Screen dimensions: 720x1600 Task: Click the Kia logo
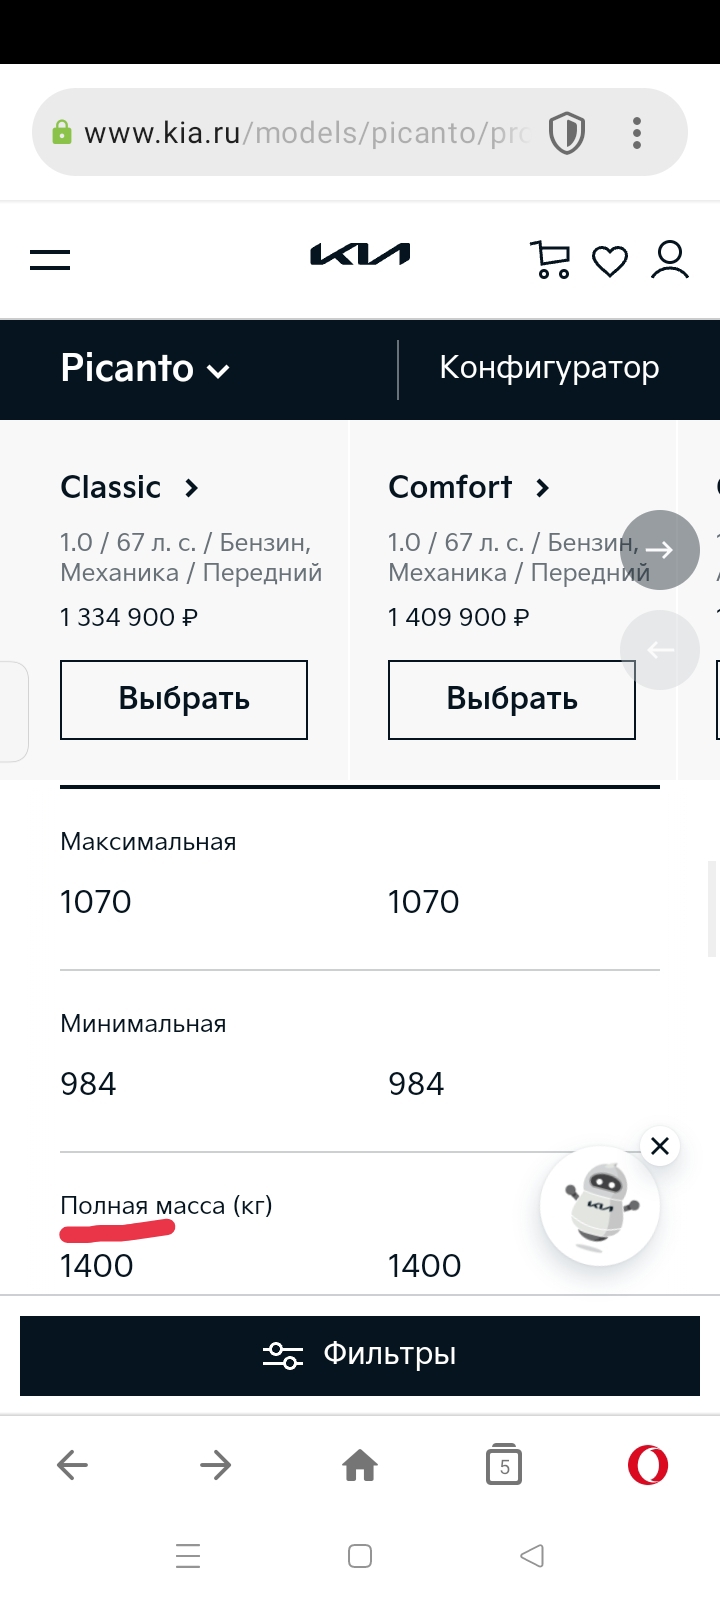(360, 256)
